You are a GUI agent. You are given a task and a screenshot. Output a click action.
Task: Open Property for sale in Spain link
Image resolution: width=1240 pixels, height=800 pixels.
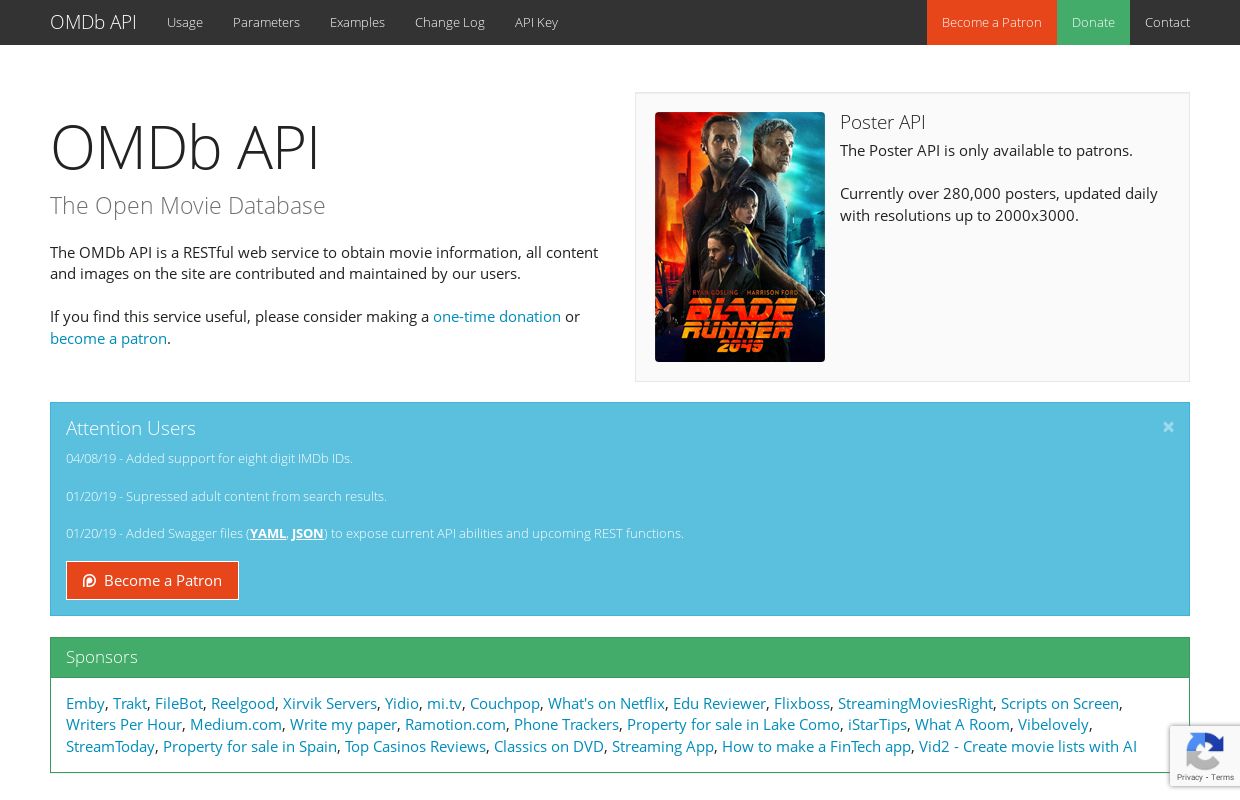click(250, 746)
